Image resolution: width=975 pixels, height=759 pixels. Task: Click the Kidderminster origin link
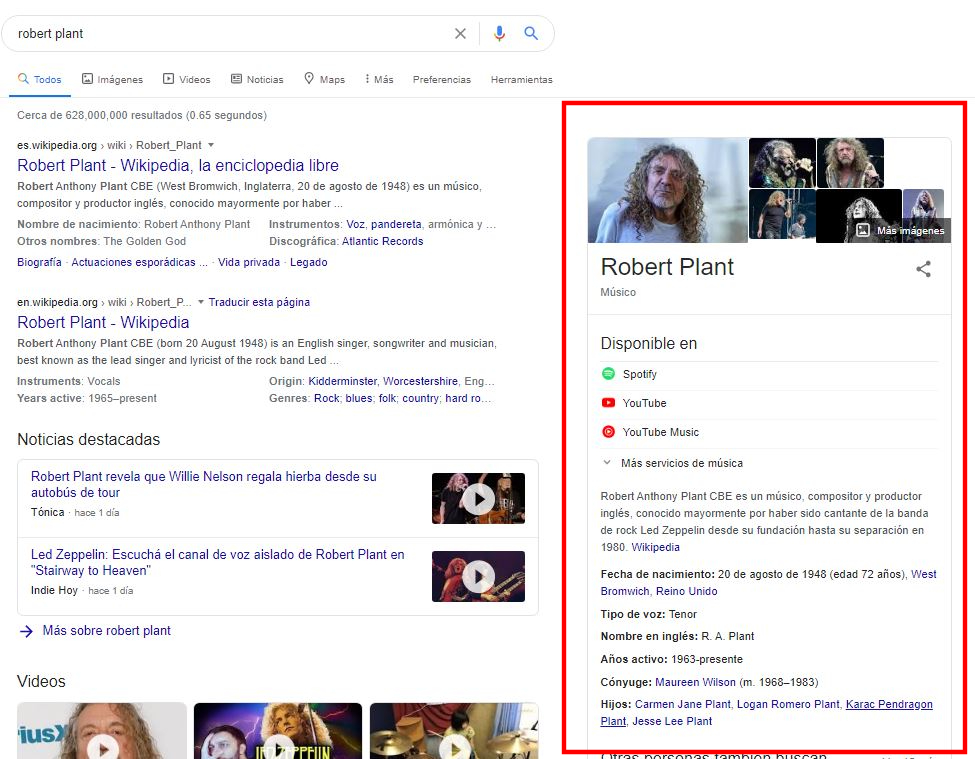click(x=343, y=381)
